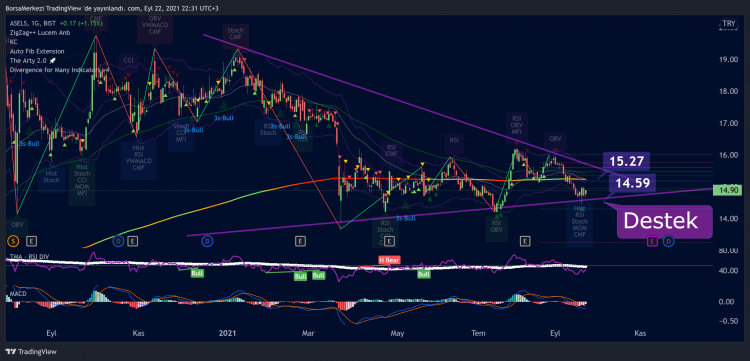Open the TRY currency selector
The image size is (750, 361).
728,23
